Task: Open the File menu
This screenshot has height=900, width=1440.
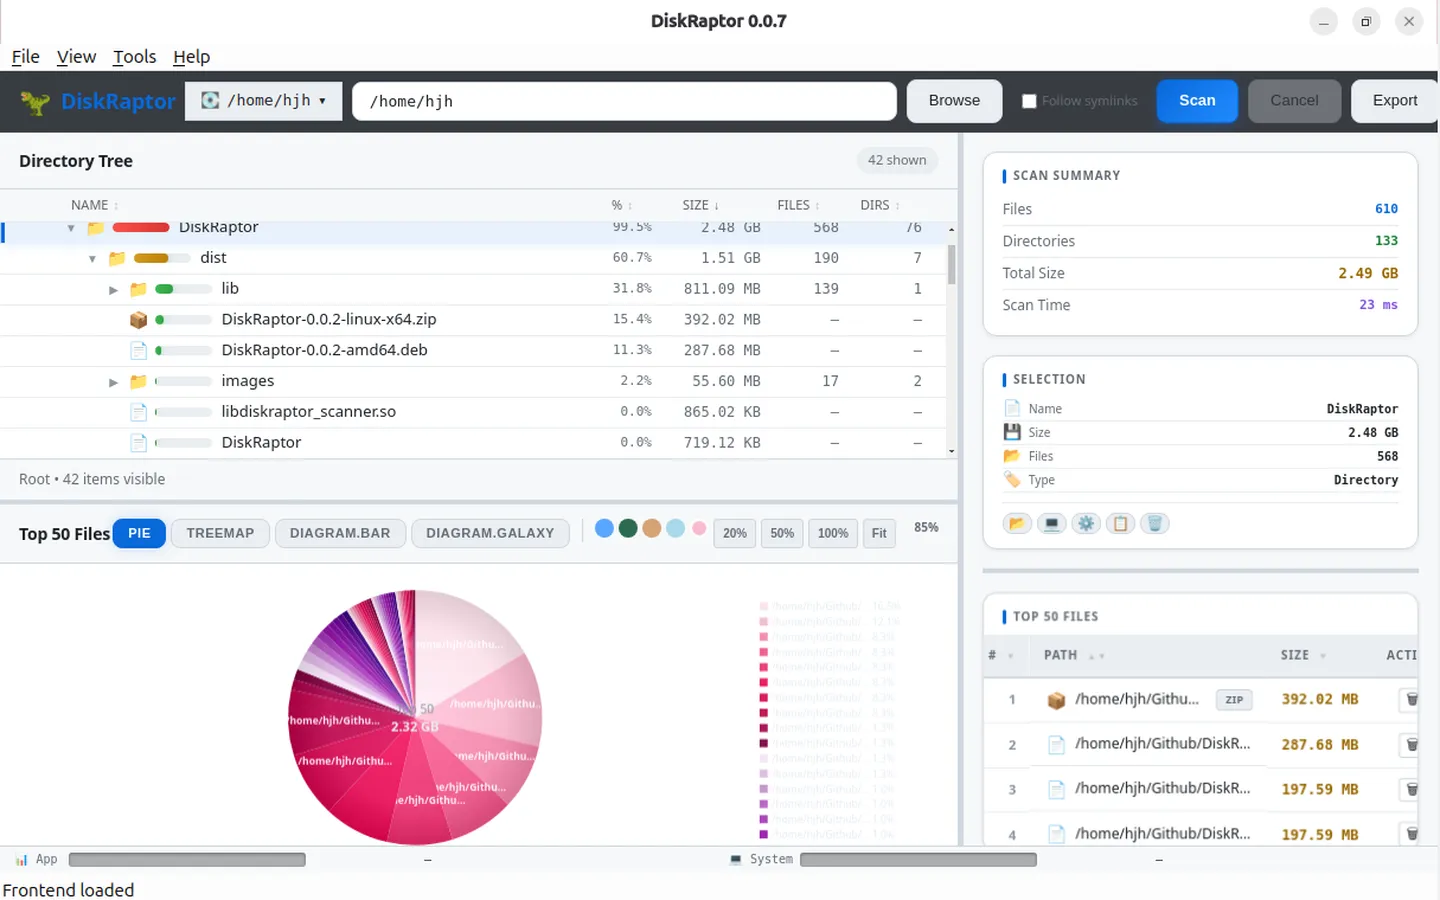Action: (x=25, y=57)
